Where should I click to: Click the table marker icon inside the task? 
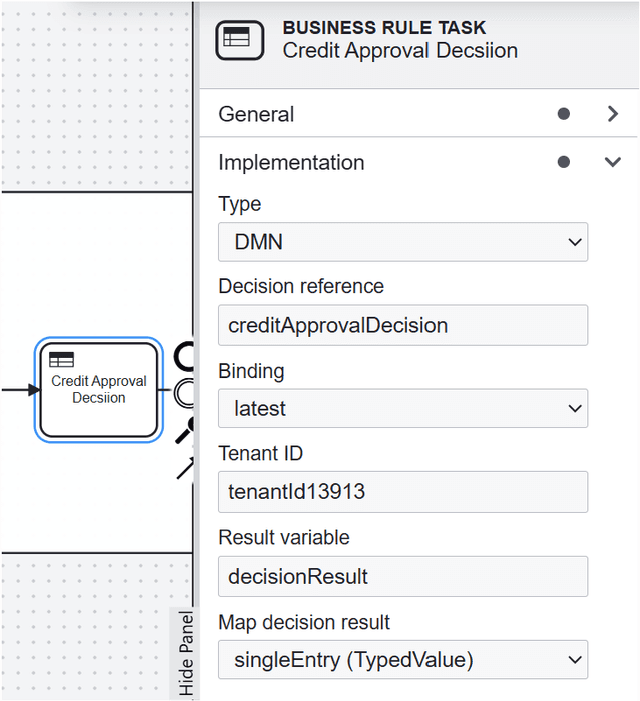point(61,360)
